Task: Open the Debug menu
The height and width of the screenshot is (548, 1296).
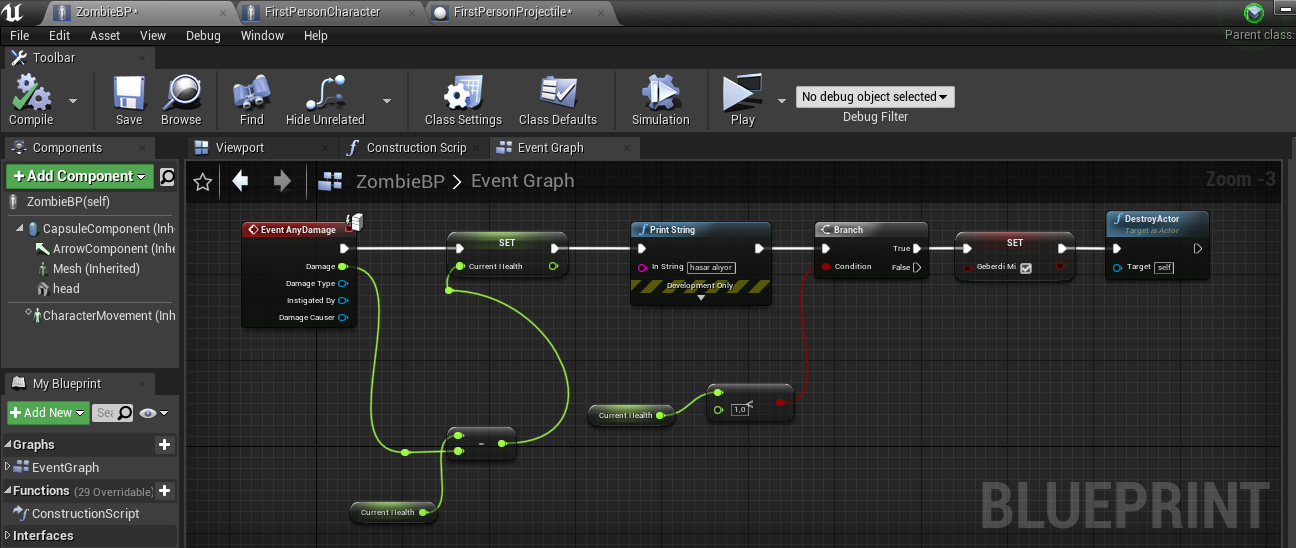Action: 203,35
